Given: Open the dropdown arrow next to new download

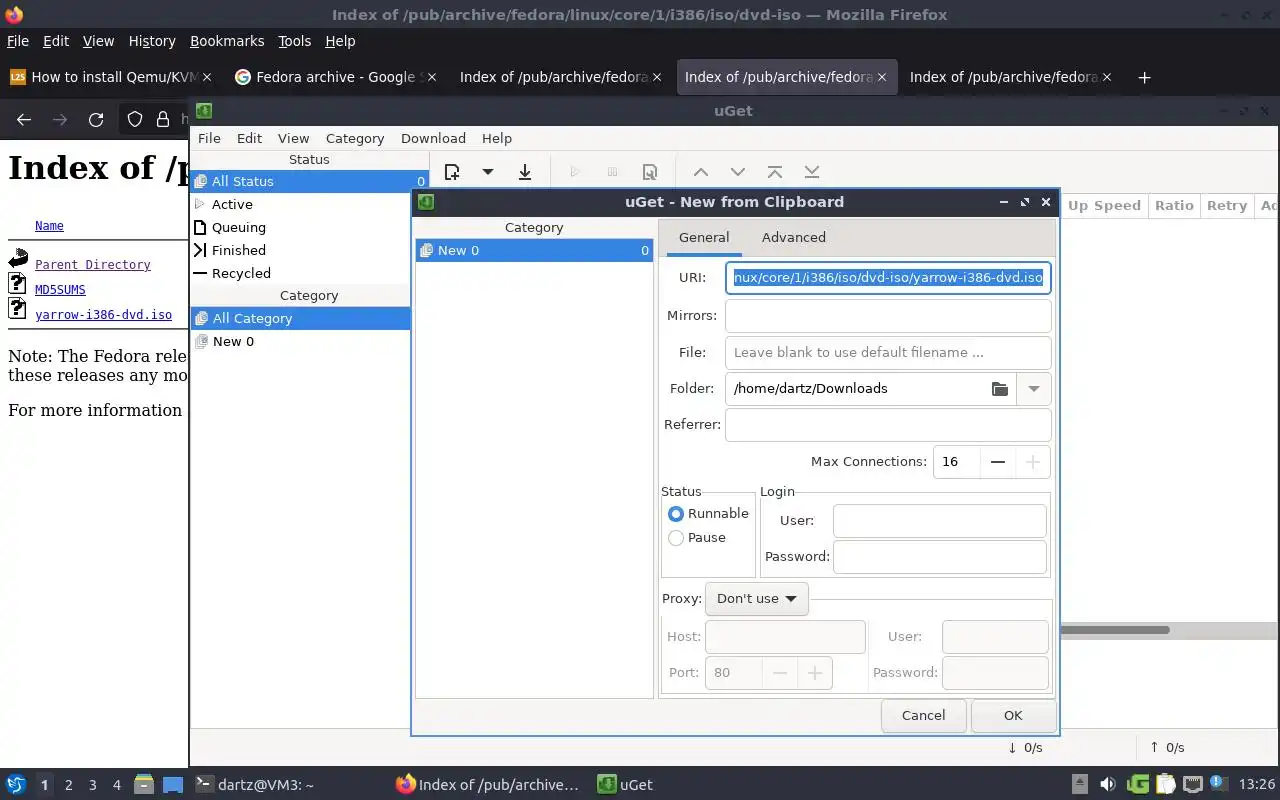Looking at the screenshot, I should pyautogui.click(x=488, y=172).
